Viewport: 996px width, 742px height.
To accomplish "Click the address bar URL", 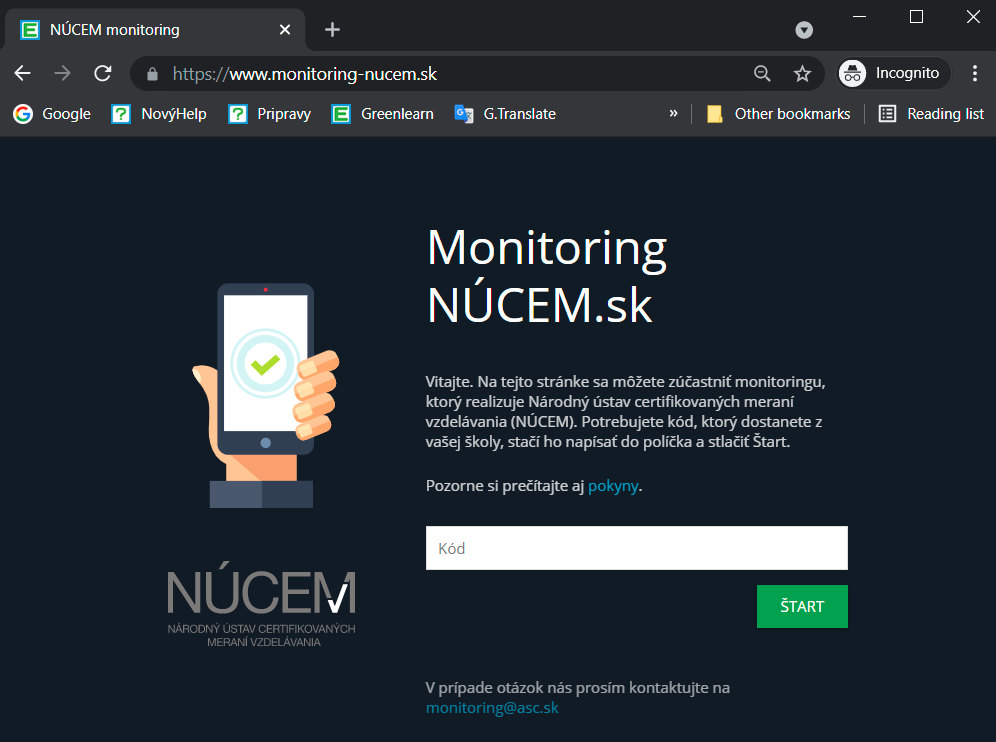I will point(305,74).
